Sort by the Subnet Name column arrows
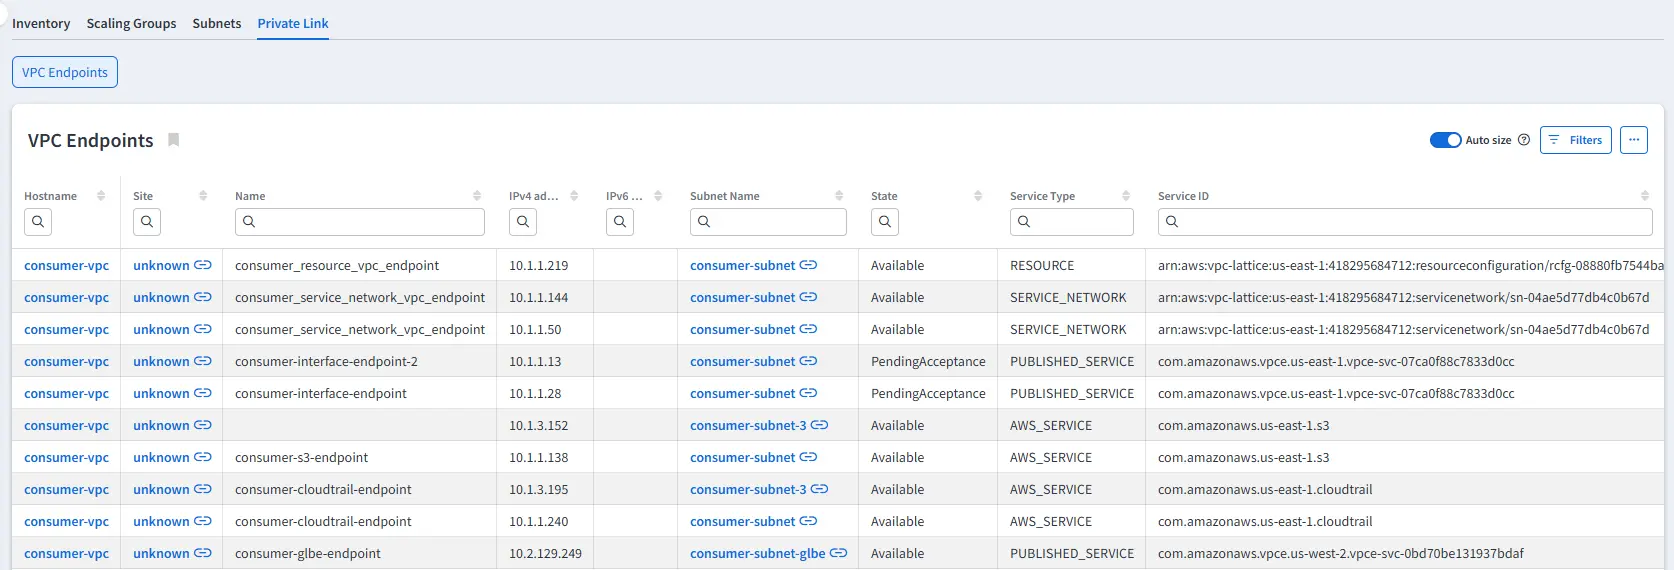The image size is (1674, 570). click(839, 196)
